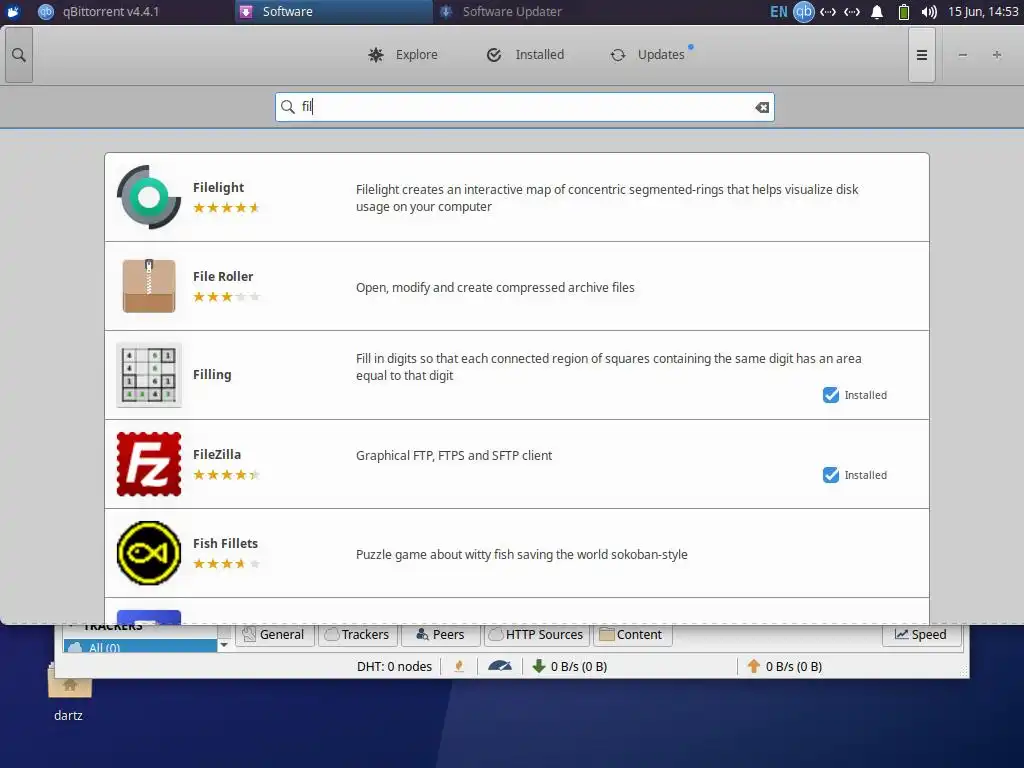Select the File Roller title
The width and height of the screenshot is (1024, 768).
[223, 276]
